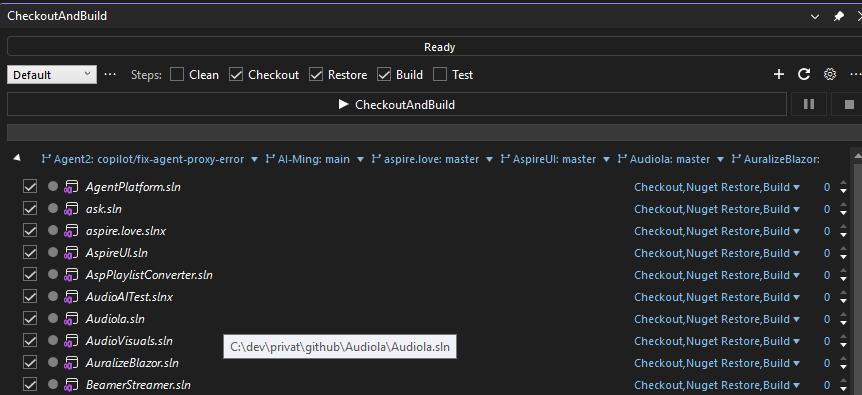Click the solution icon of Audiola.sln
862x395 pixels.
[x=71, y=319]
